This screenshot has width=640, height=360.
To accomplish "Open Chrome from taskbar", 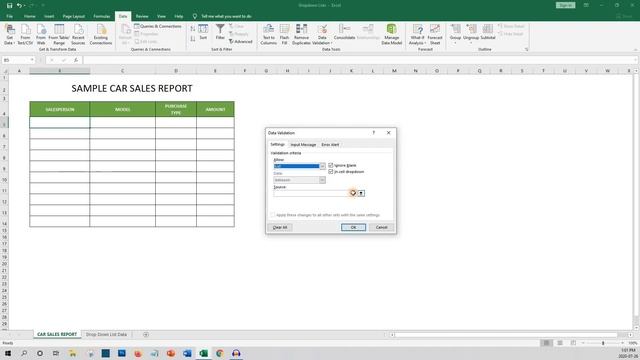I will 220,353.
